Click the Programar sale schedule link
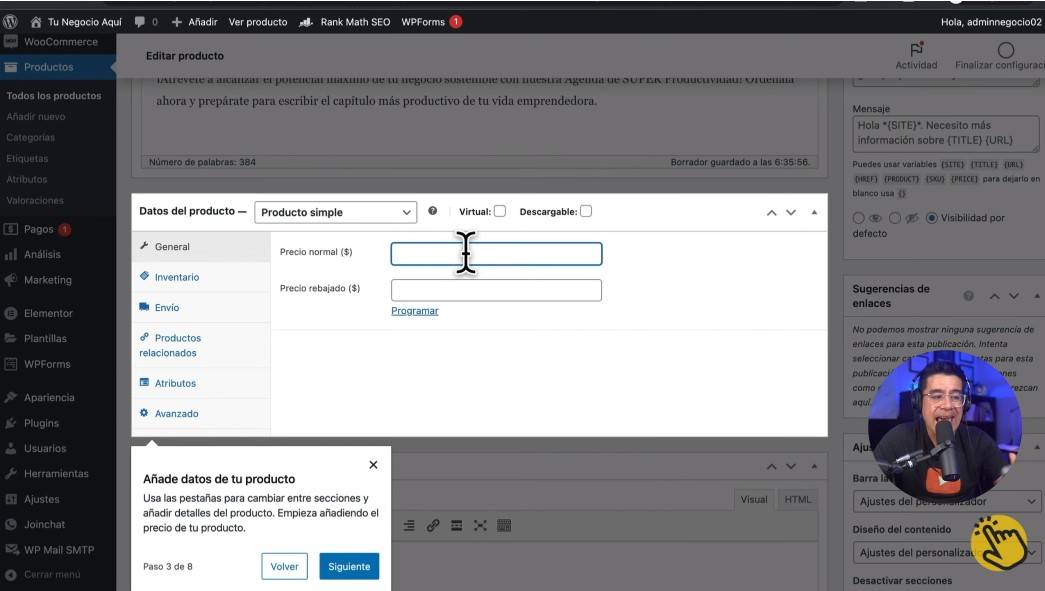Screen dimensions: 1045x591 [415, 310]
